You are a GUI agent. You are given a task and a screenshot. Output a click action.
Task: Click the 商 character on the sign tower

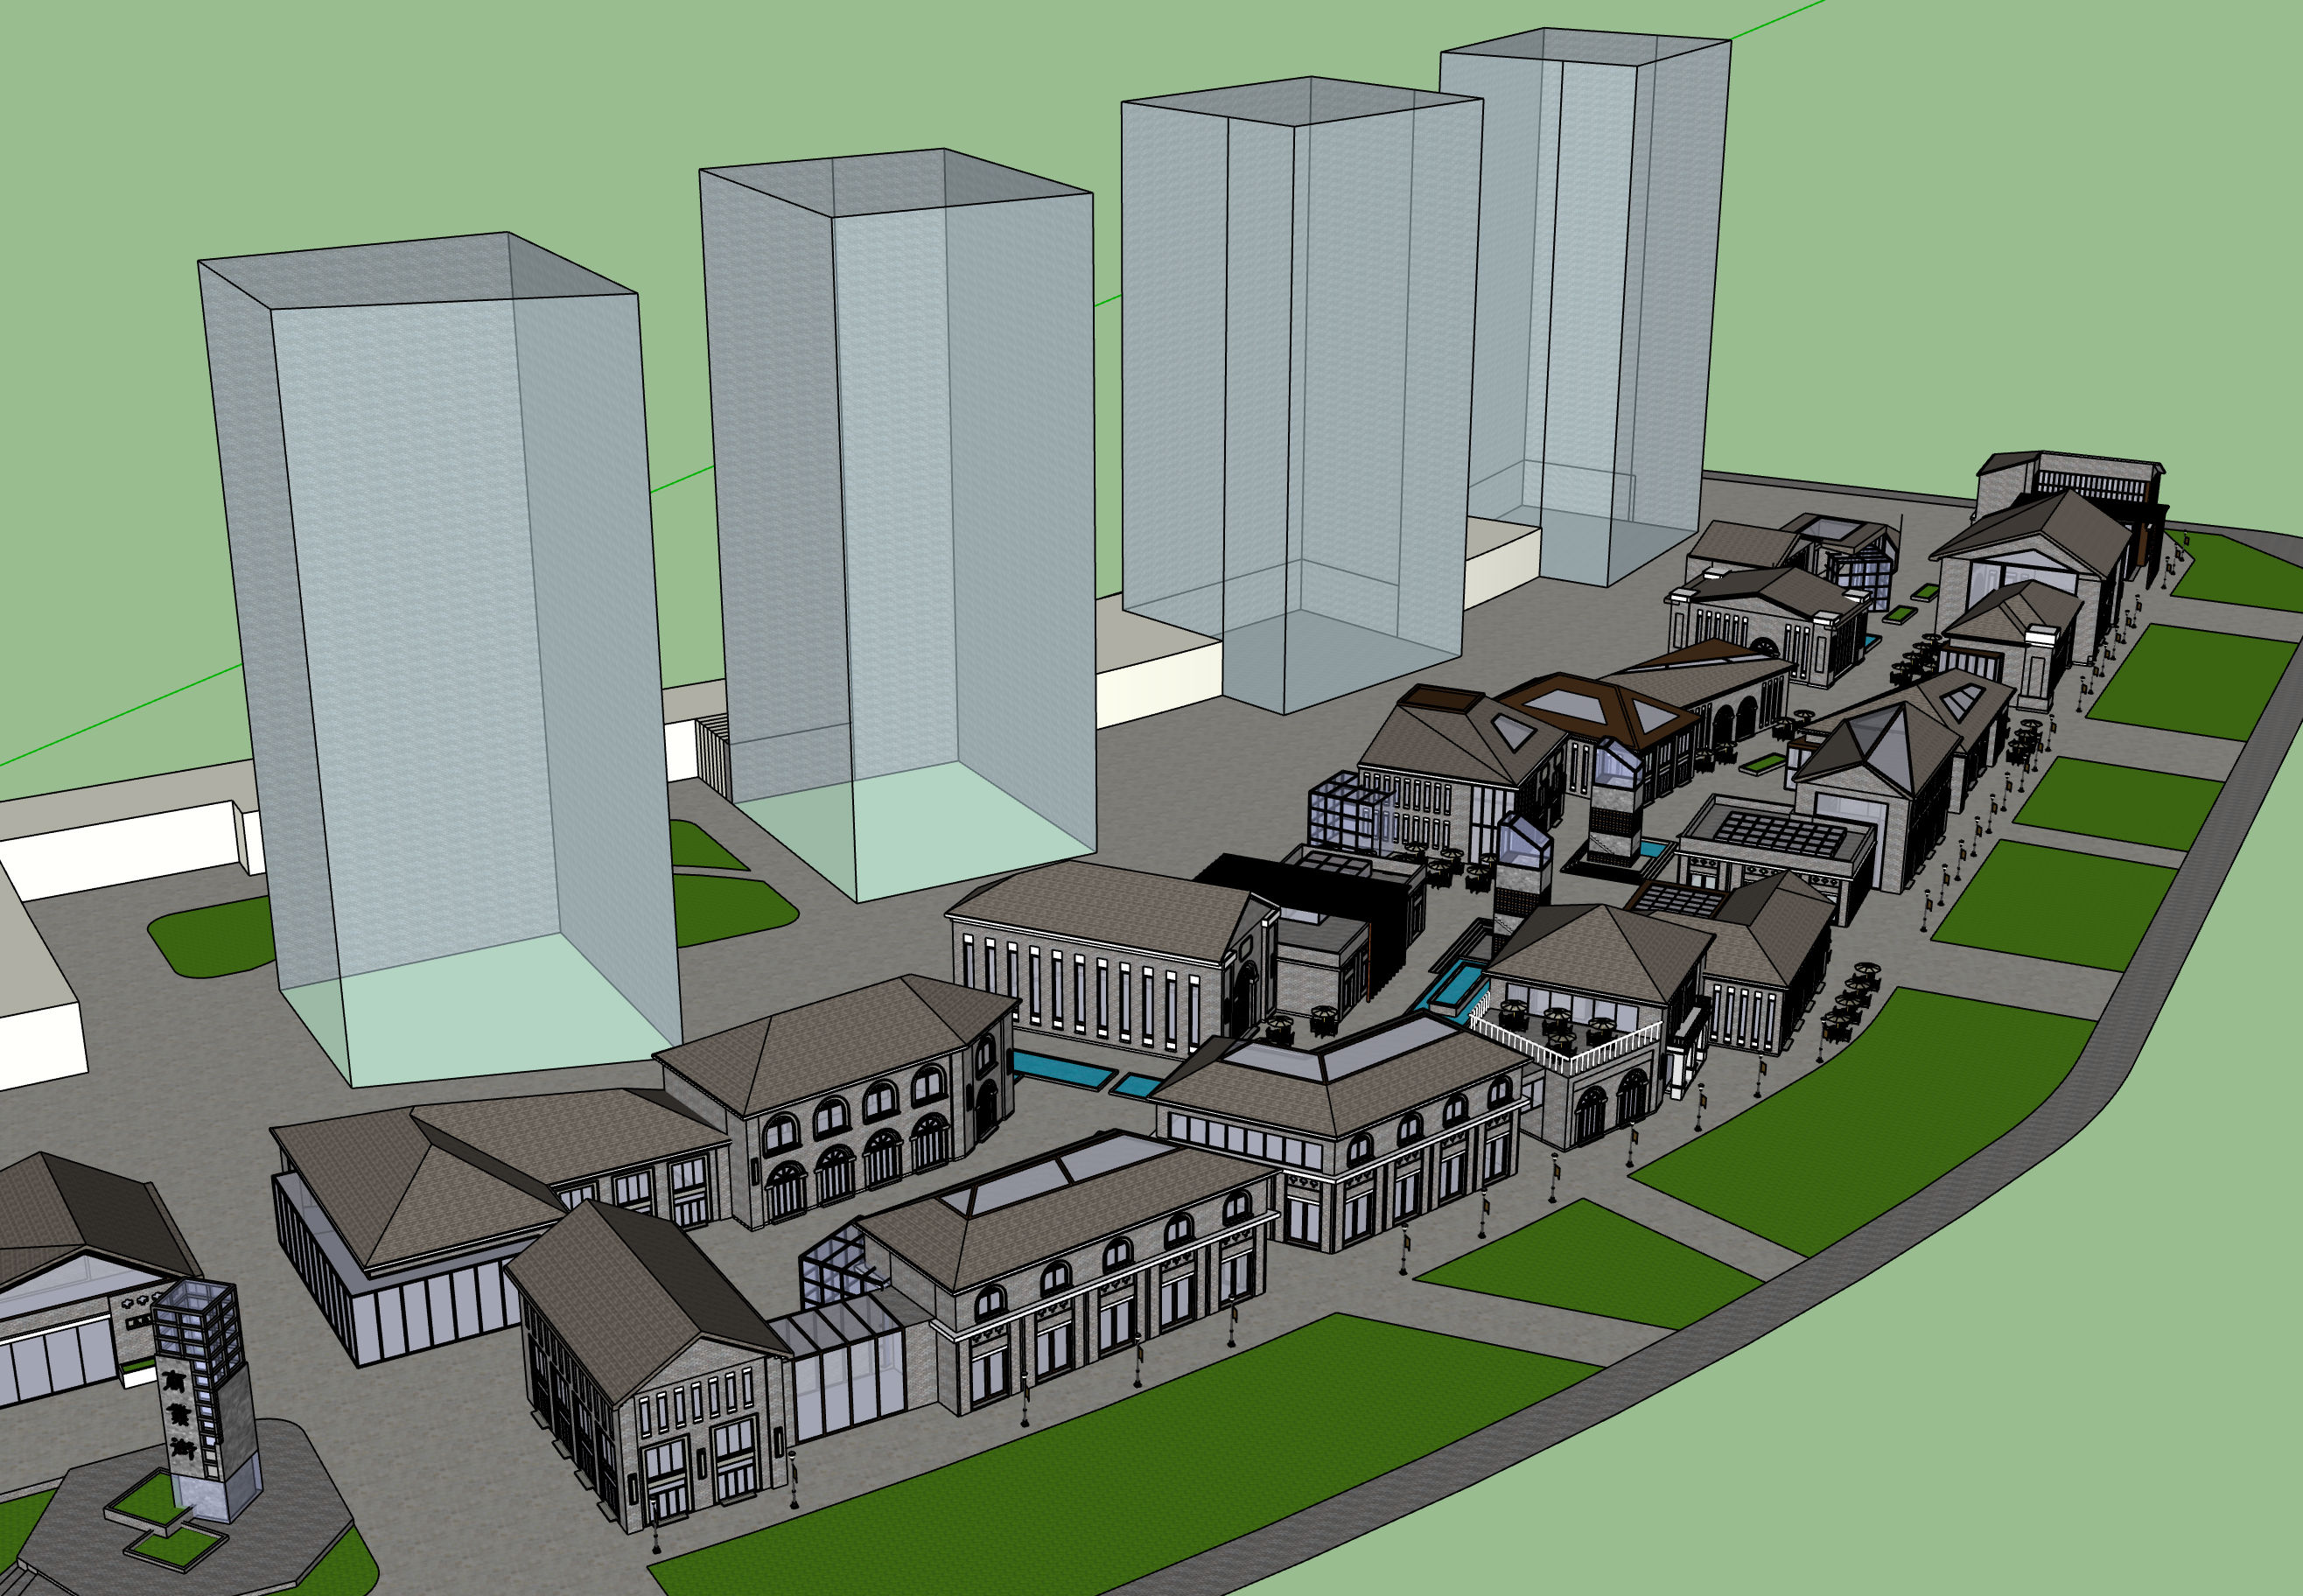click(x=175, y=1381)
